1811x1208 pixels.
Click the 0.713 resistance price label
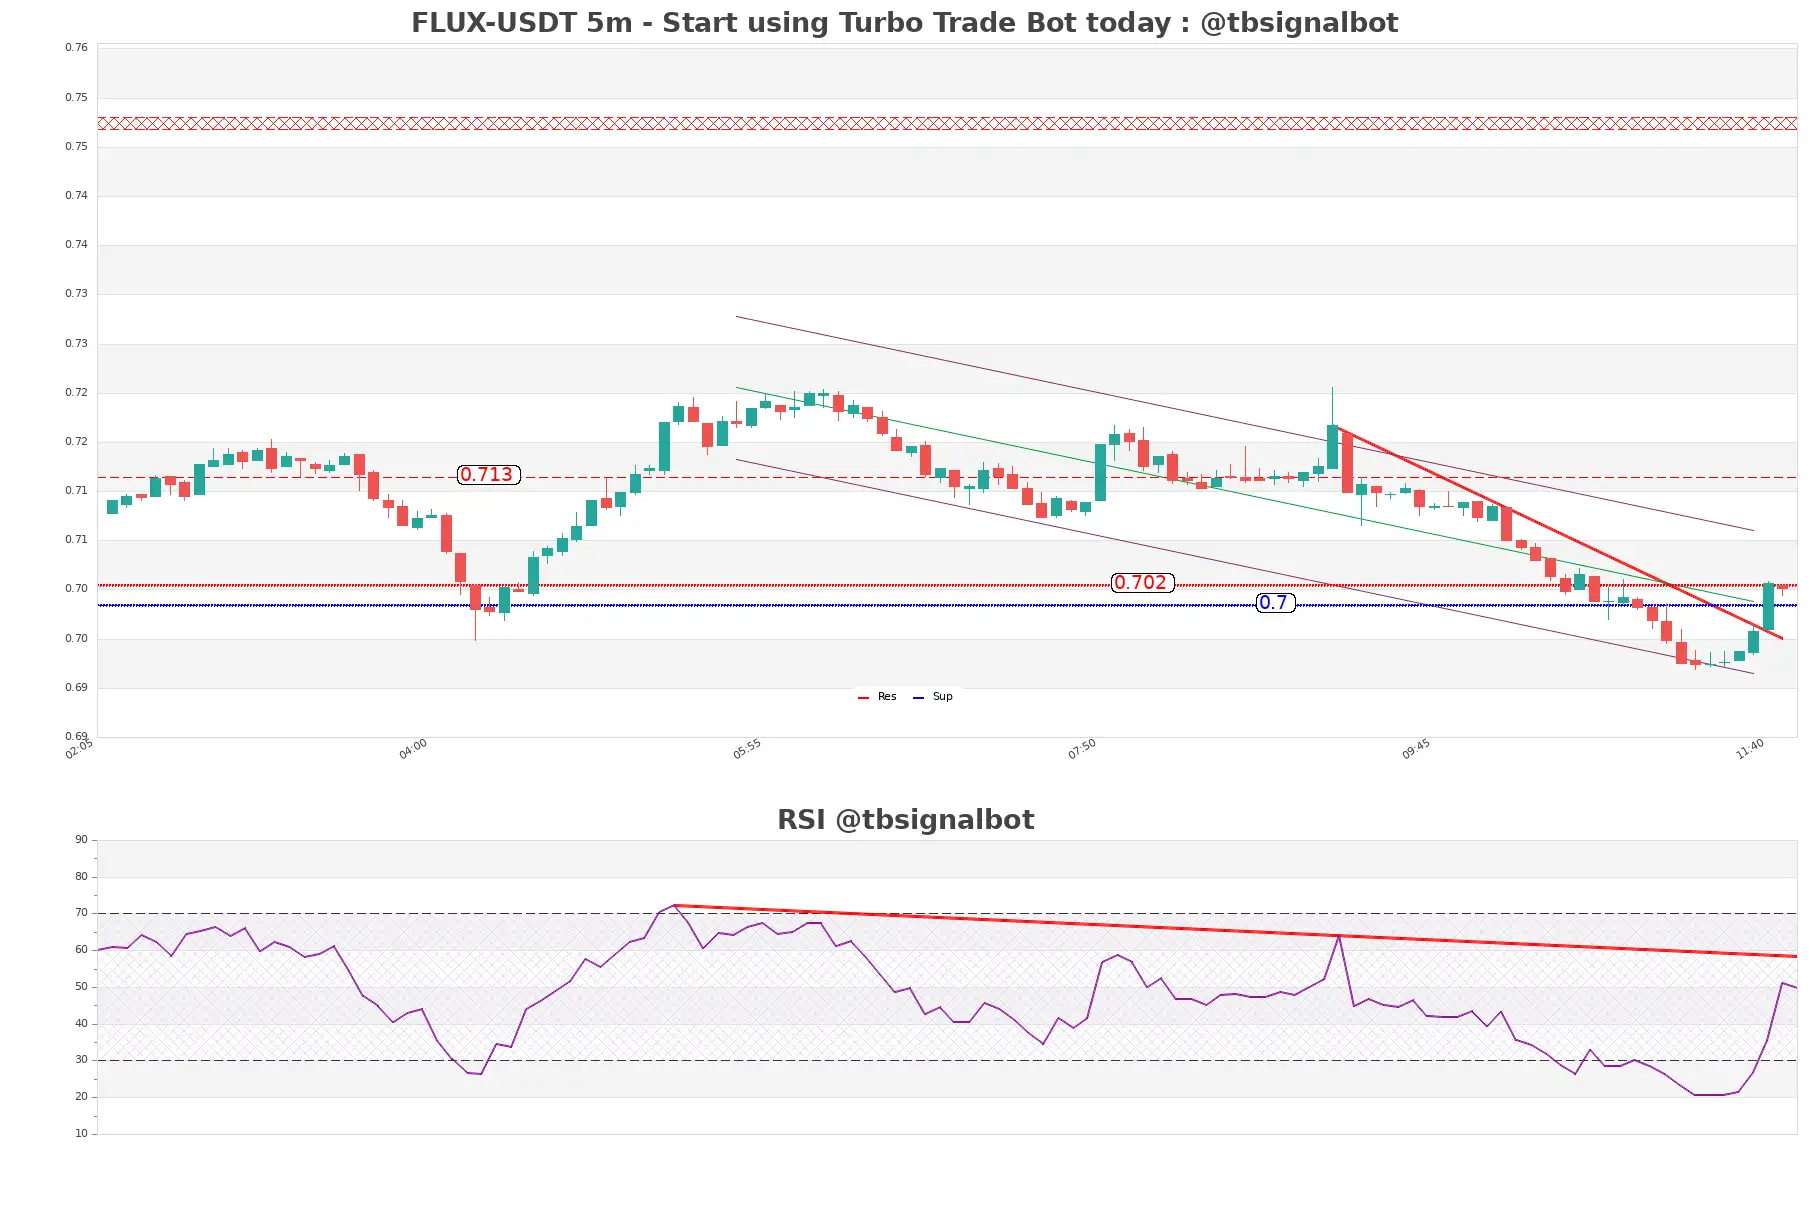487,475
